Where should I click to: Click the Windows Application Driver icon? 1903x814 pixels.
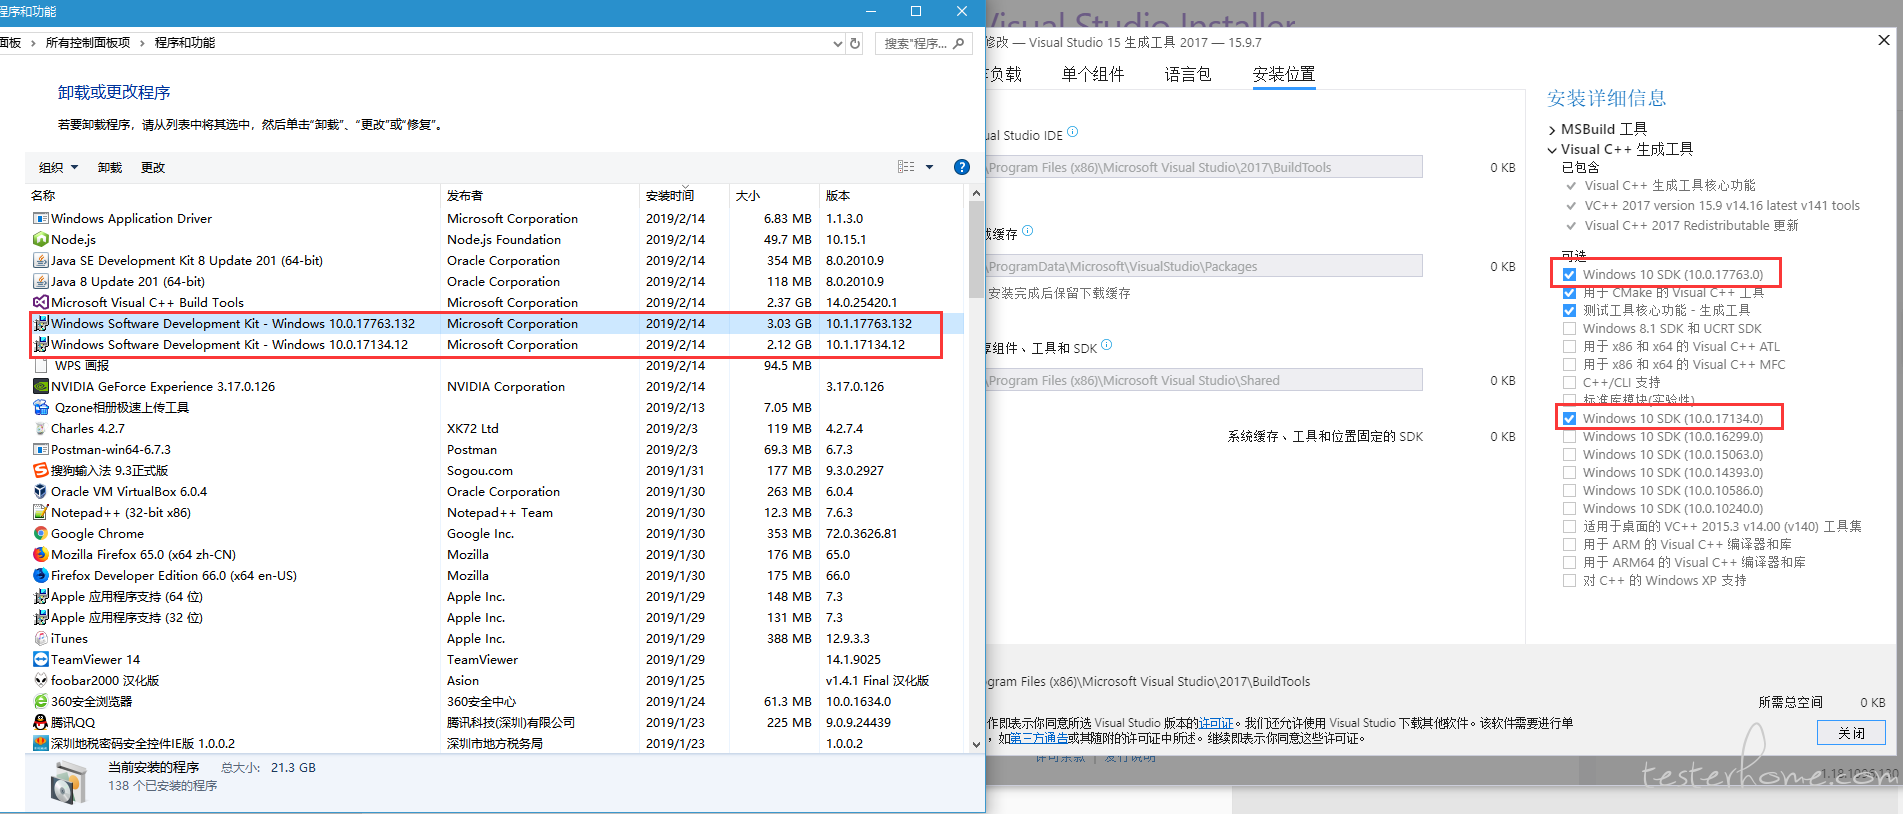point(41,218)
